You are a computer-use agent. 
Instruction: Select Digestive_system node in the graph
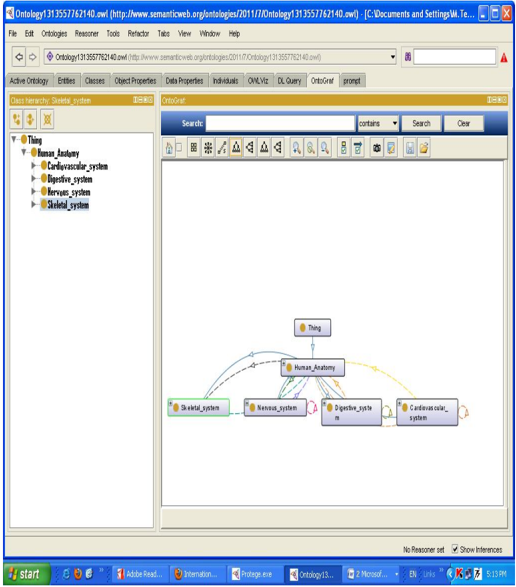(351, 412)
